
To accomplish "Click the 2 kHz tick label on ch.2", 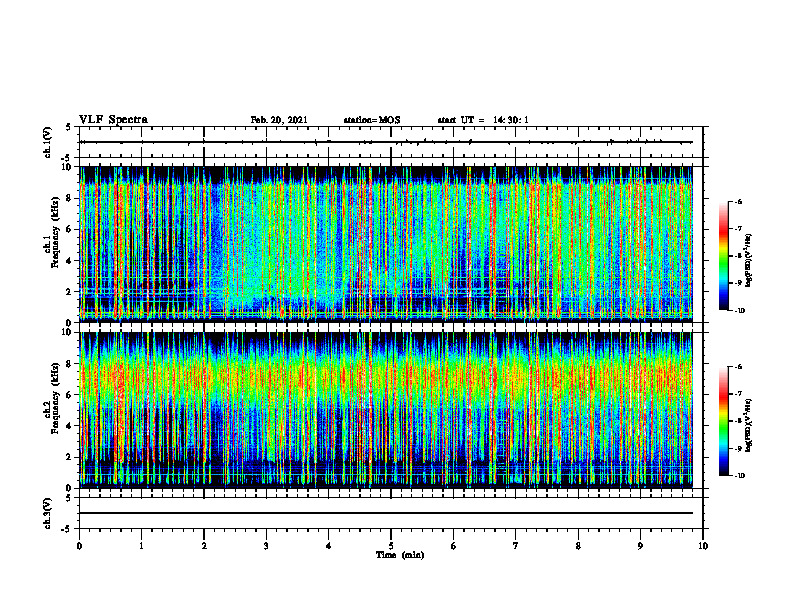I will 70,457.
